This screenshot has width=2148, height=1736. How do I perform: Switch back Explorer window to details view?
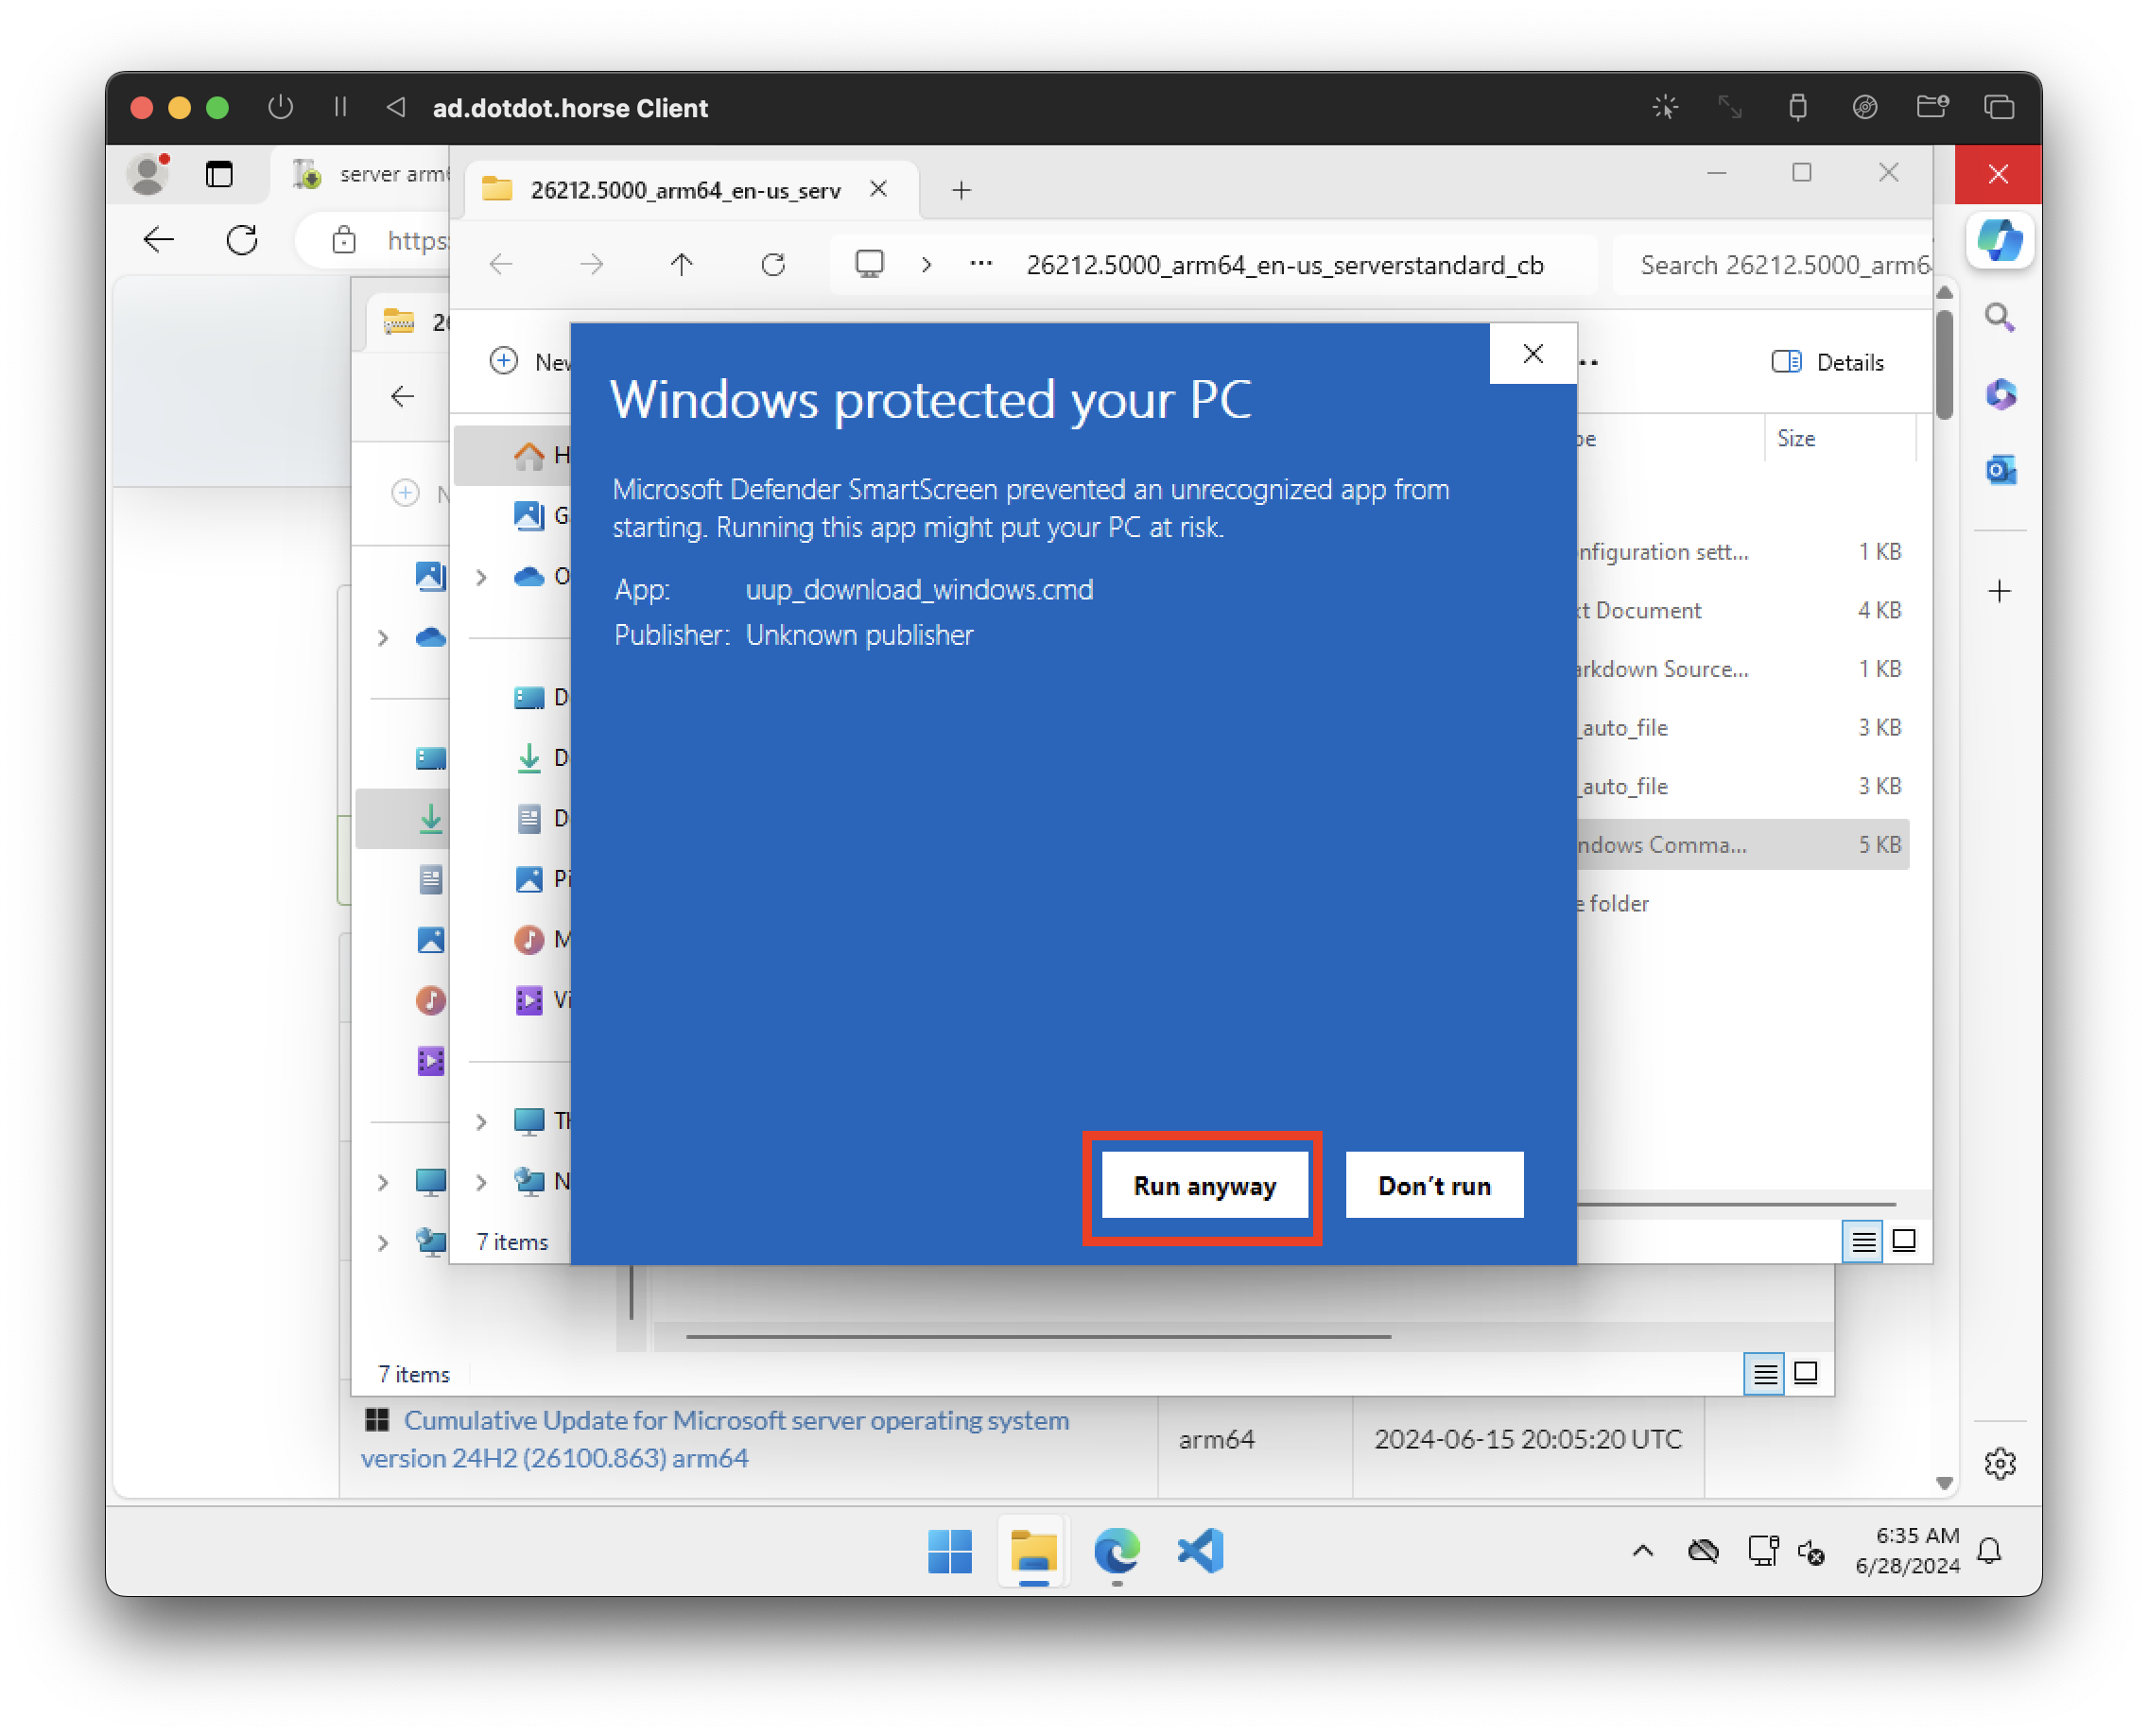pyautogui.click(x=1765, y=1374)
